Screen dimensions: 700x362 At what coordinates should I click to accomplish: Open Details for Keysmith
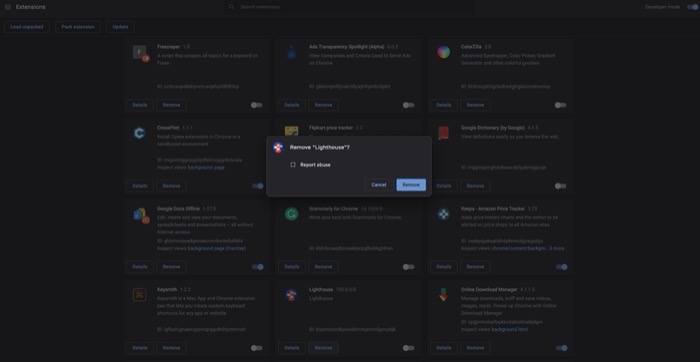tap(140, 348)
